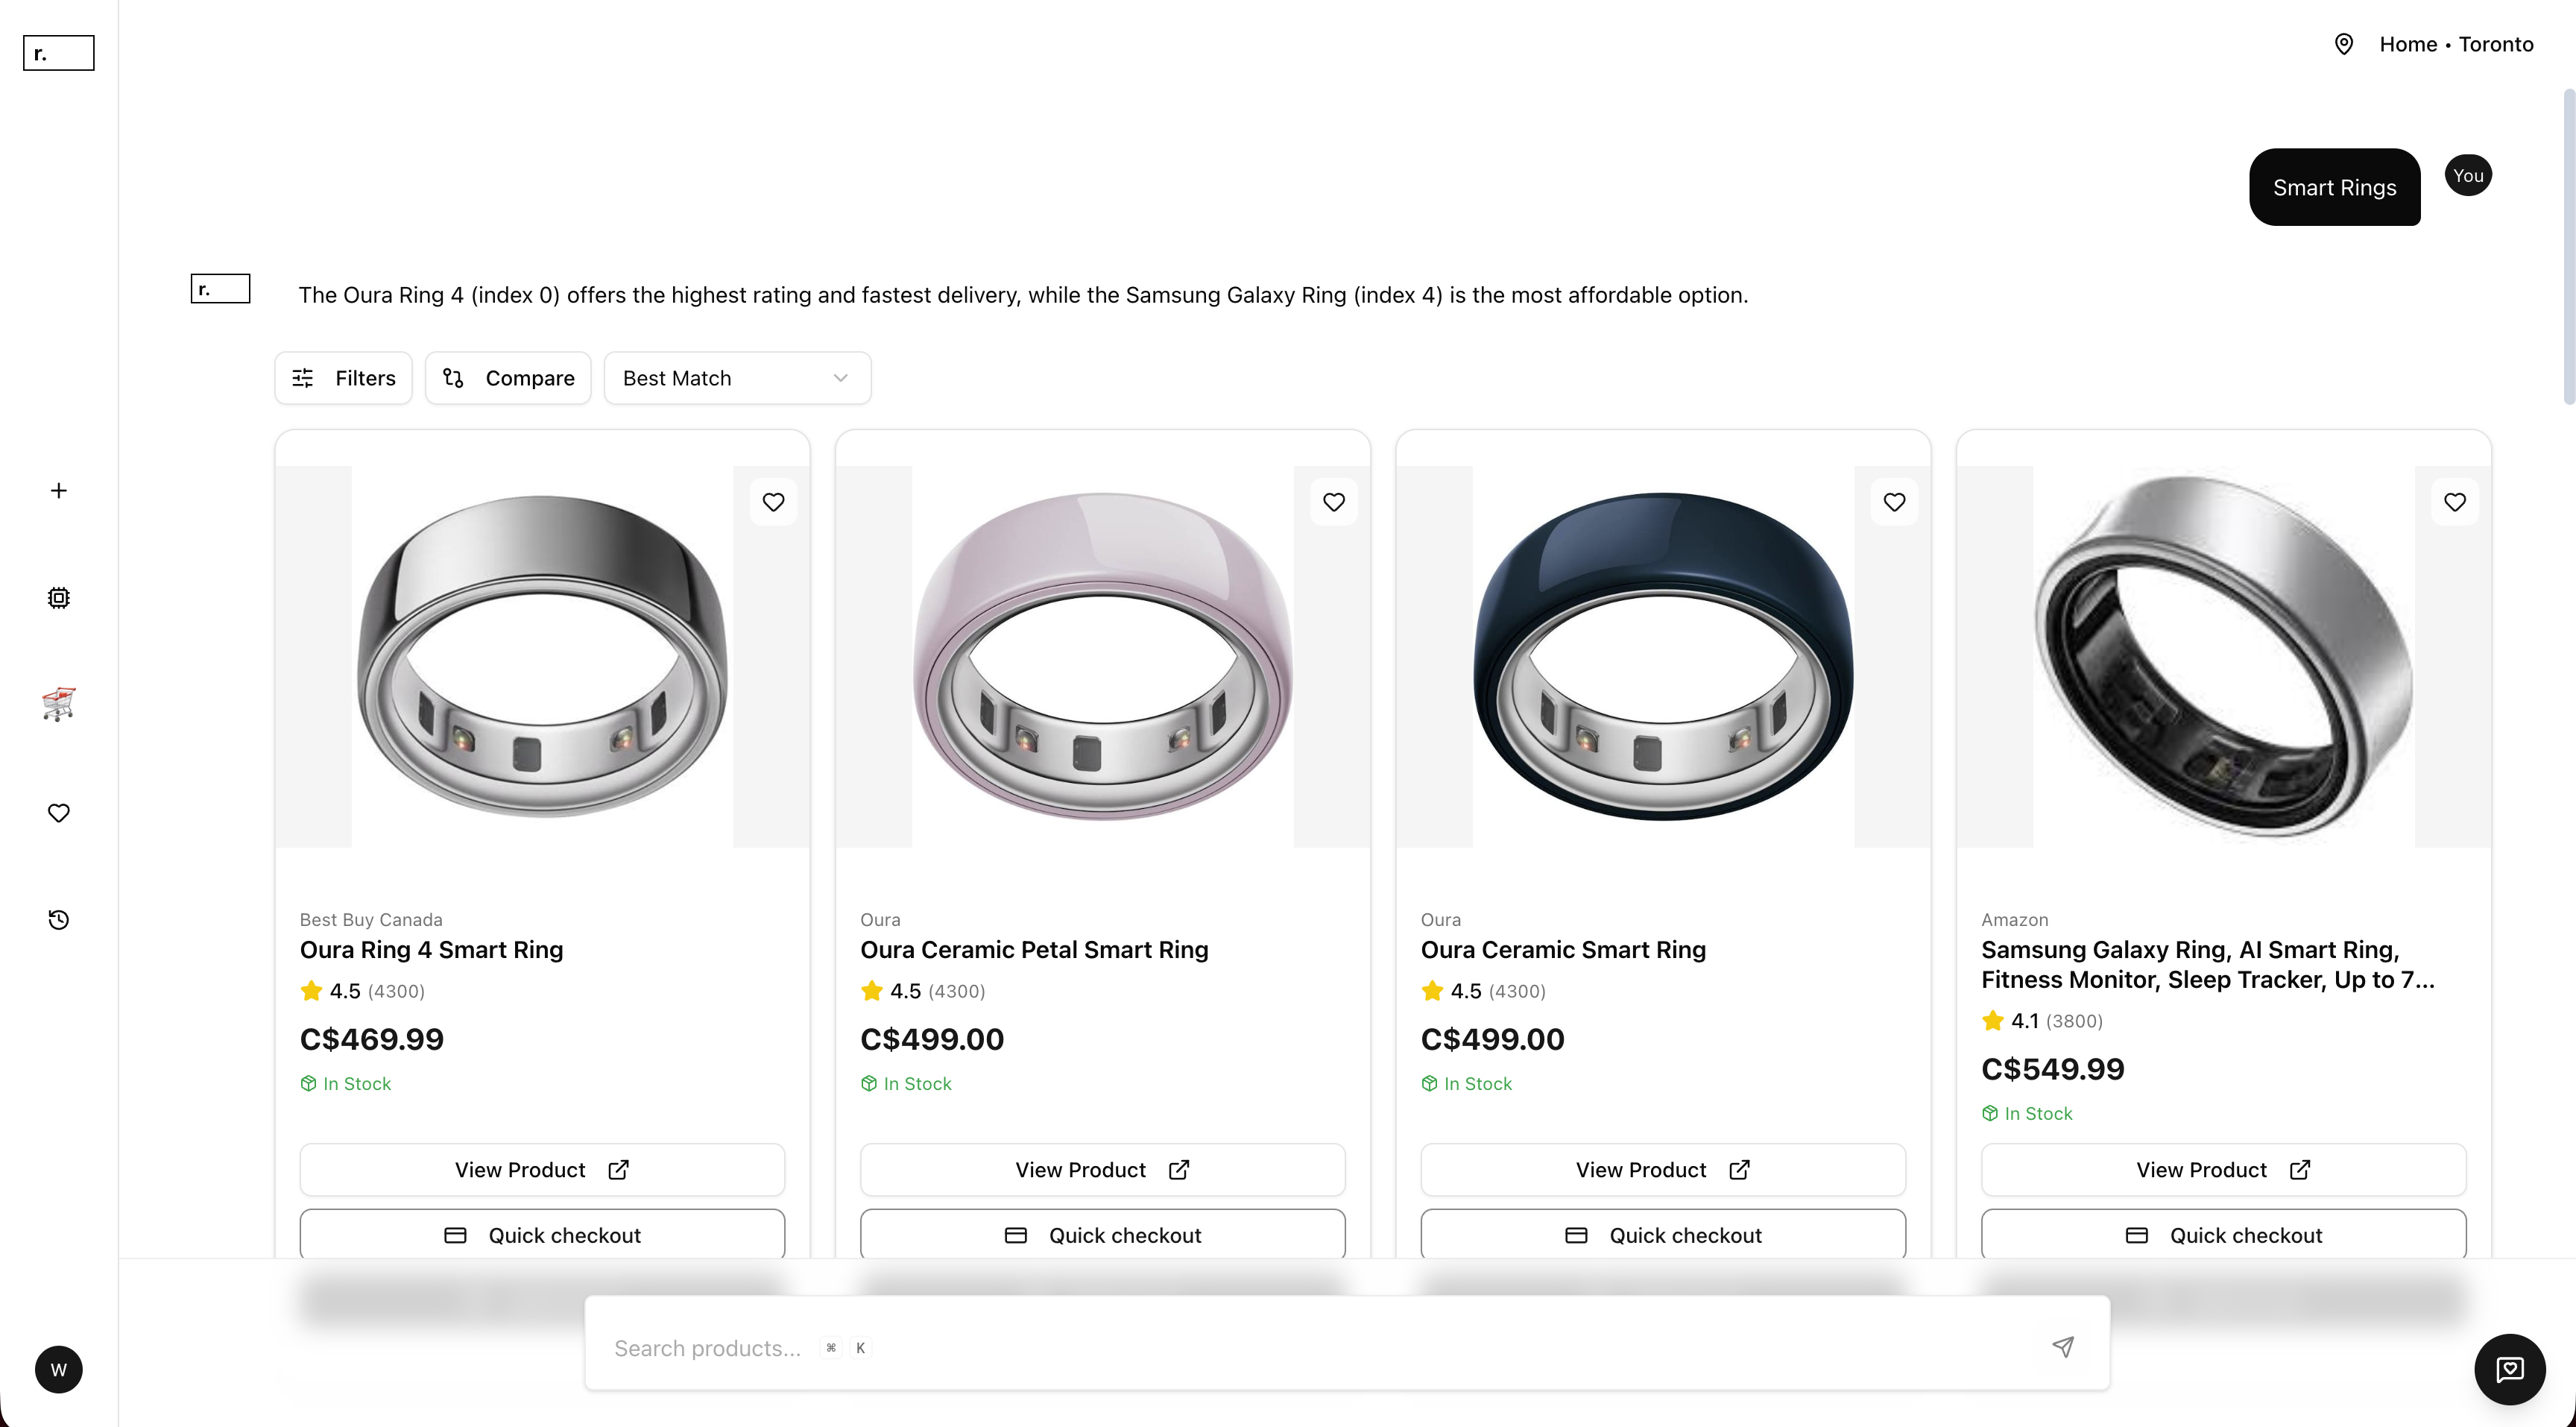This screenshot has width=2576, height=1427.
Task: Favorite the Oura Ring 4 Smart Ring
Action: (x=773, y=501)
